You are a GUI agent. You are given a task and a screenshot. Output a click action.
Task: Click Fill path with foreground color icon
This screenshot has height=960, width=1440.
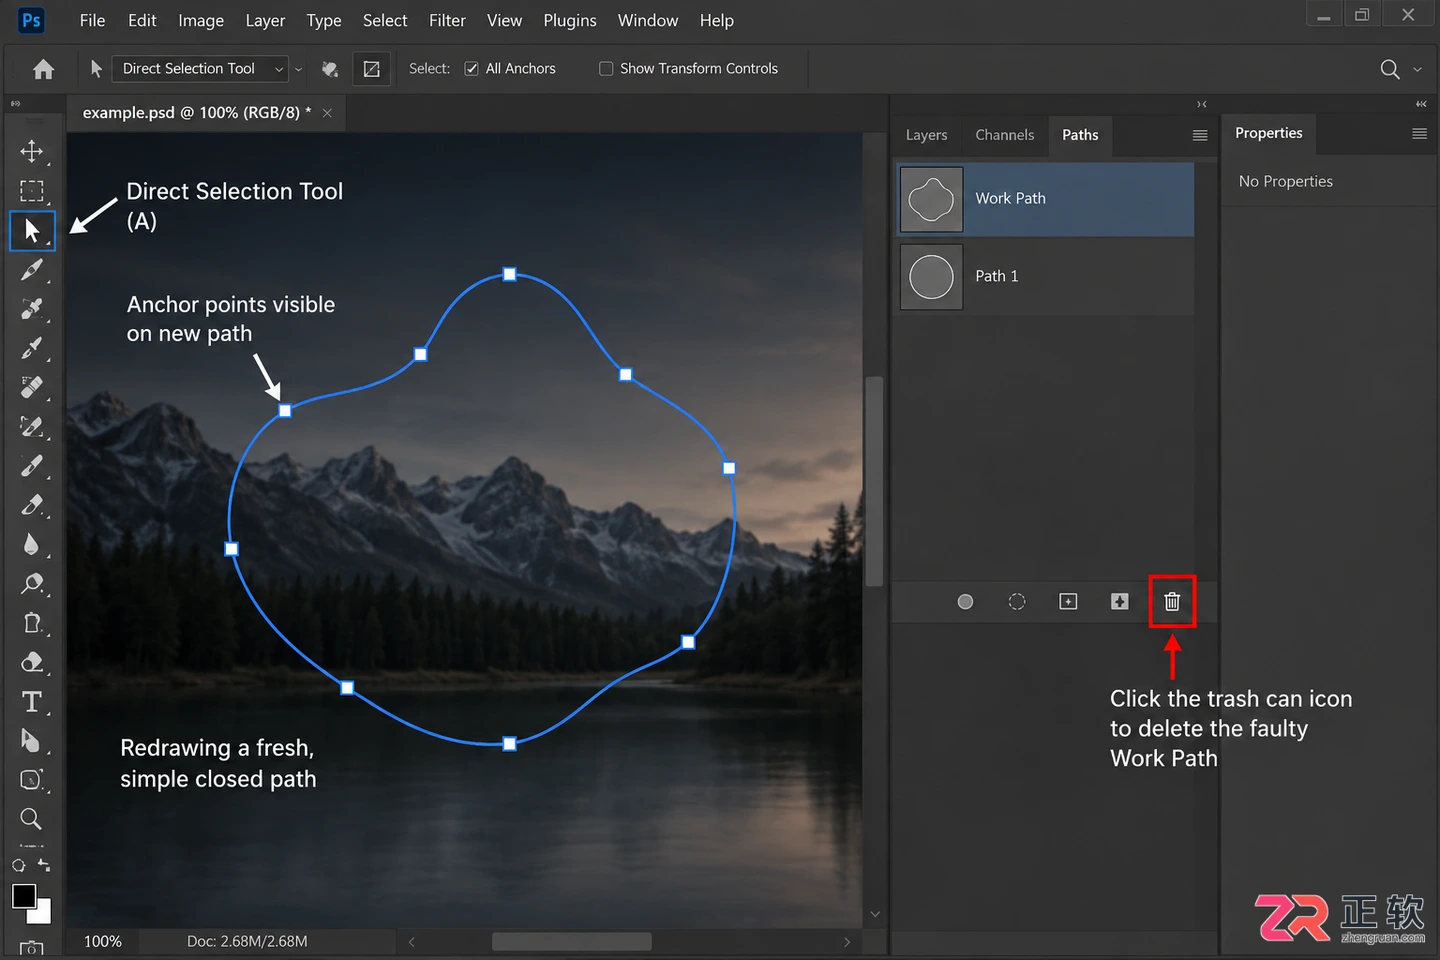coord(965,602)
